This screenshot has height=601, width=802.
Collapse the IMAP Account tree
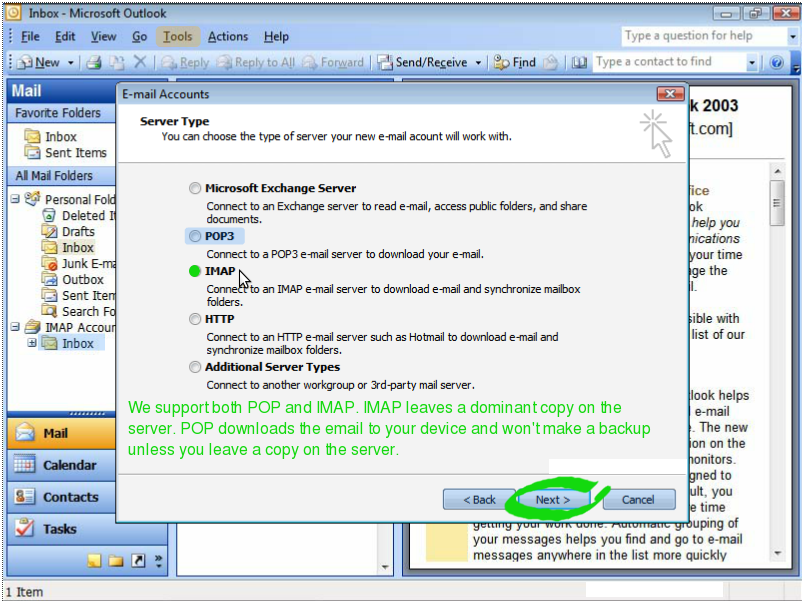[x=15, y=326]
